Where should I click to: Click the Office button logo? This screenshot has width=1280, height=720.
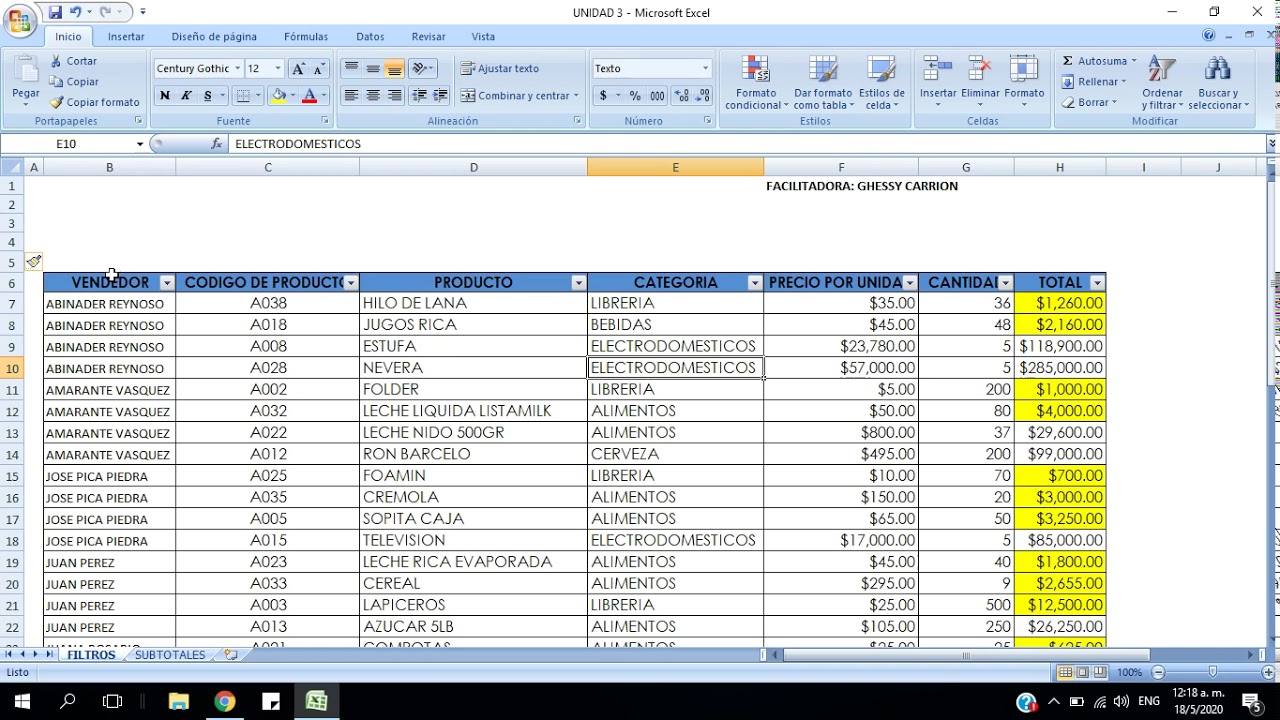tap(19, 21)
